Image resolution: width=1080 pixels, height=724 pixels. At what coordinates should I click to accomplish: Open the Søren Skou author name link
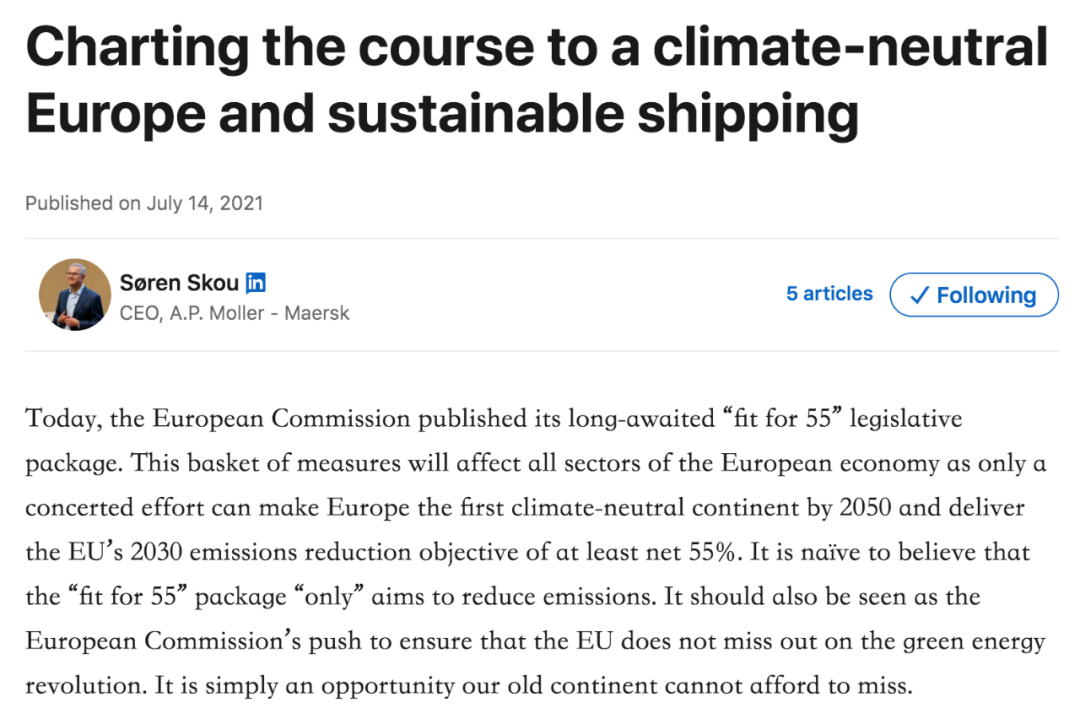pos(179,283)
